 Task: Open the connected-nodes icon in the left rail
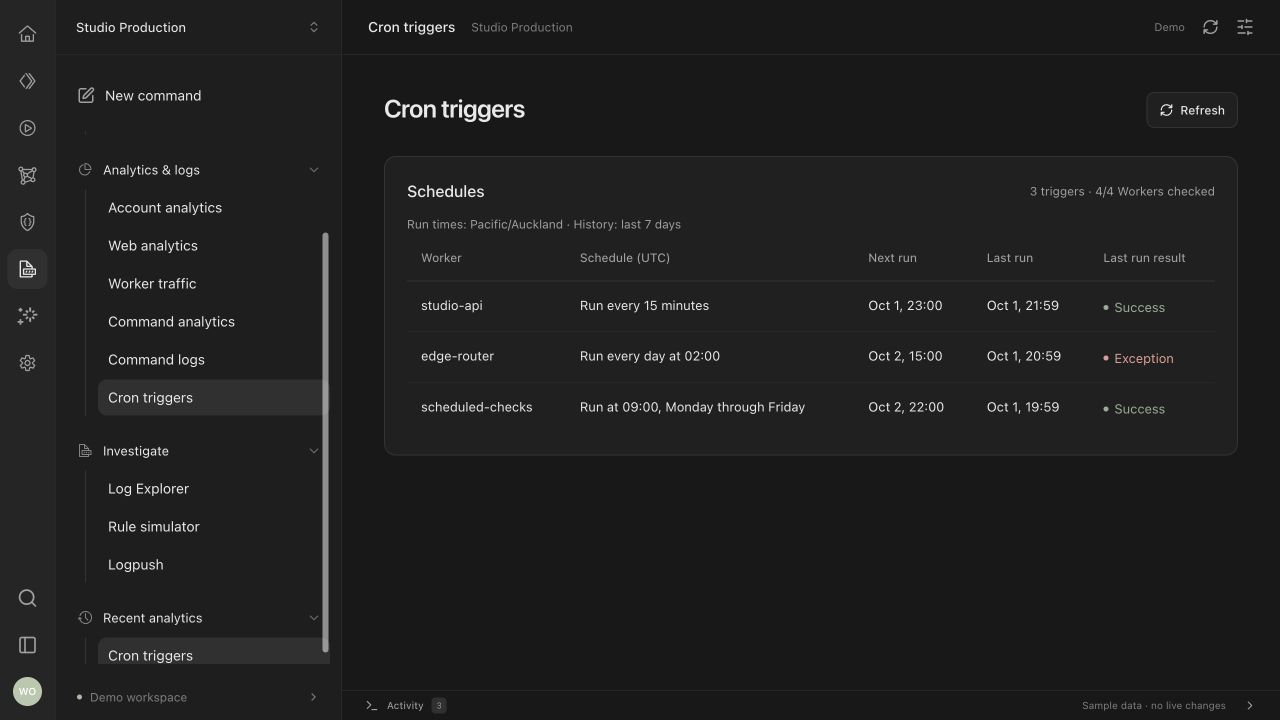click(27, 175)
